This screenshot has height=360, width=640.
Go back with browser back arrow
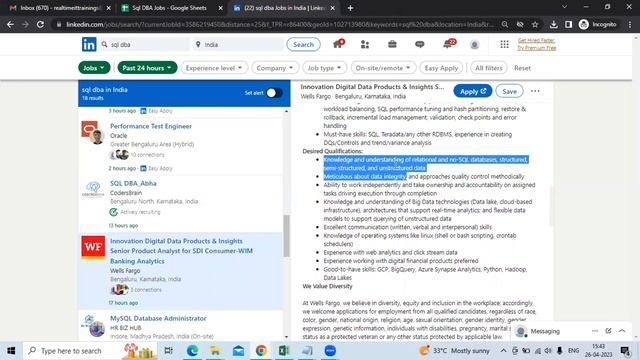[x=10, y=24]
